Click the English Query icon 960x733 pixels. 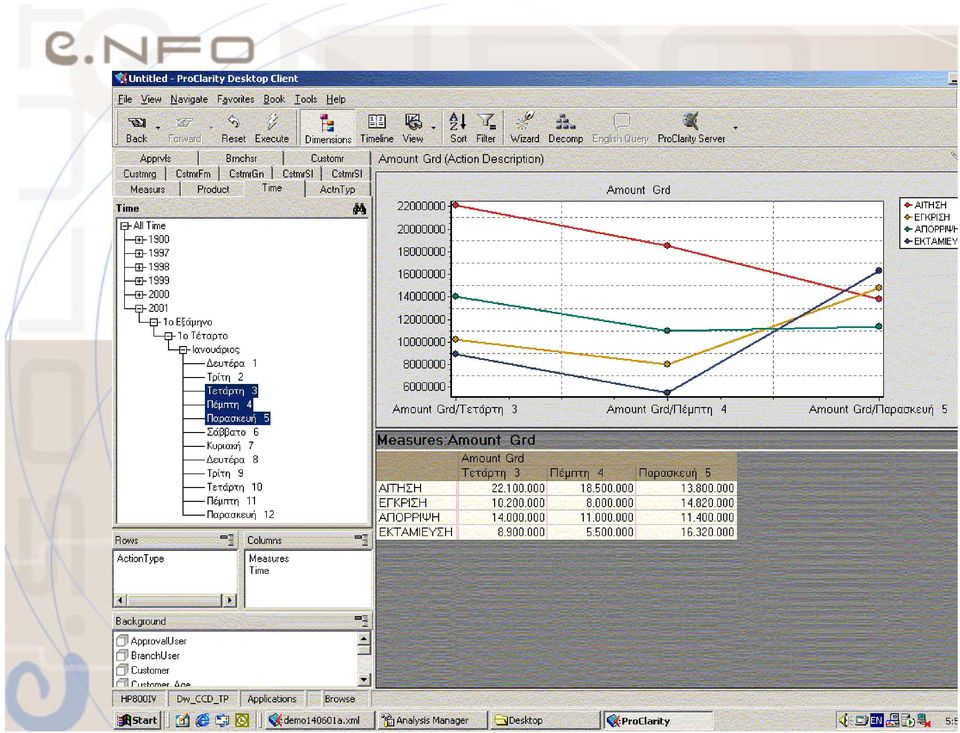[620, 128]
